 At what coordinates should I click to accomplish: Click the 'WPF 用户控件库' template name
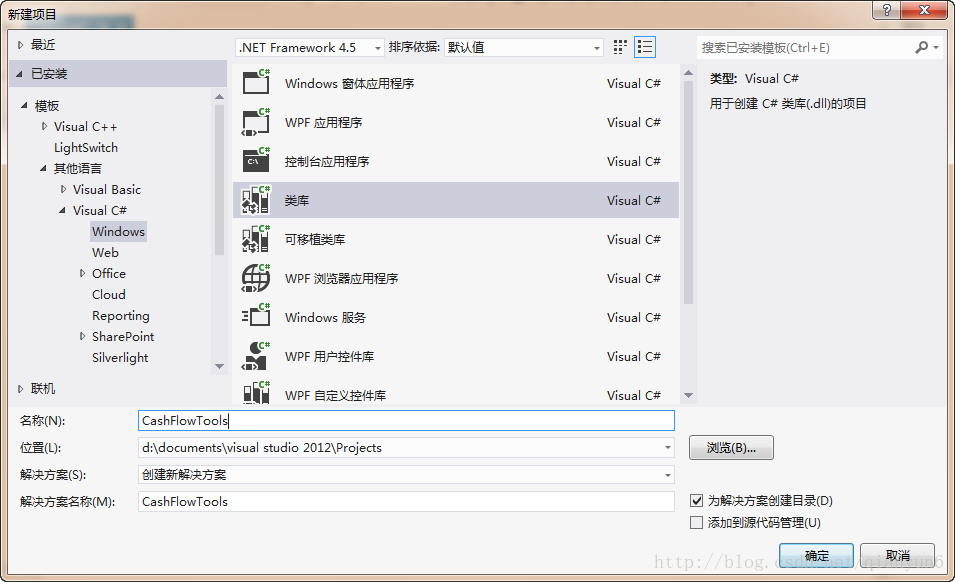coord(329,356)
